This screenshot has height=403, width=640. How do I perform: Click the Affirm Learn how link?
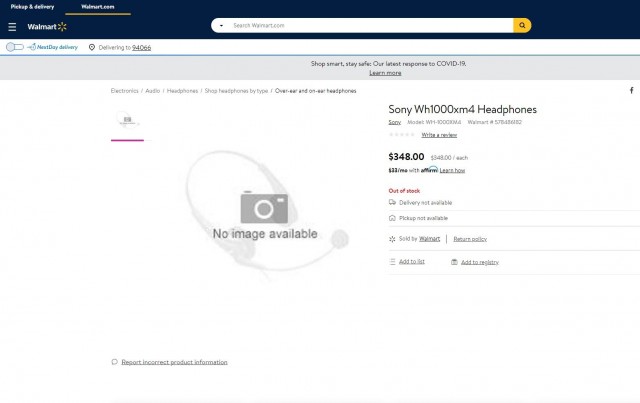pyautogui.click(x=452, y=170)
